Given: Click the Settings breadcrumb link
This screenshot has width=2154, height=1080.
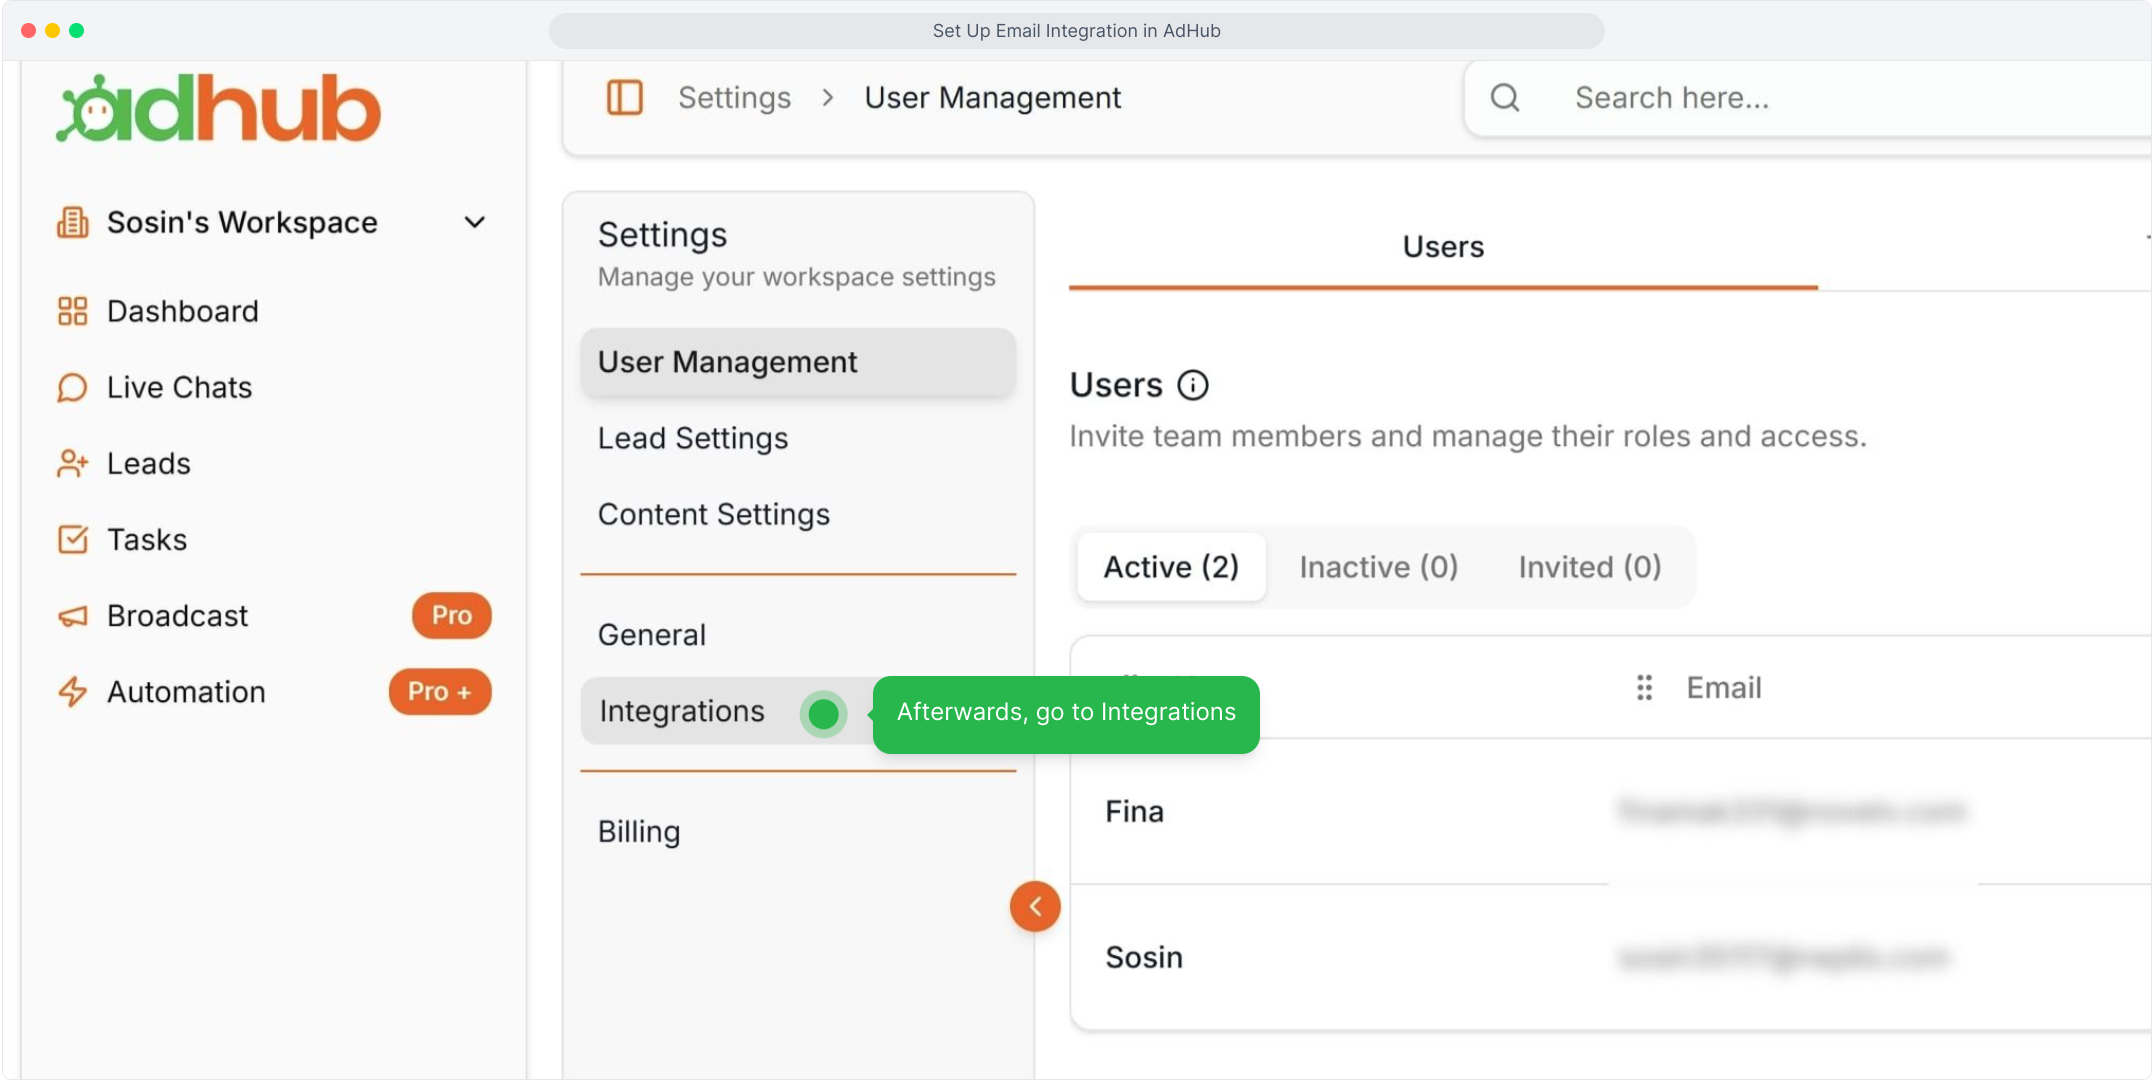Looking at the screenshot, I should (x=734, y=97).
